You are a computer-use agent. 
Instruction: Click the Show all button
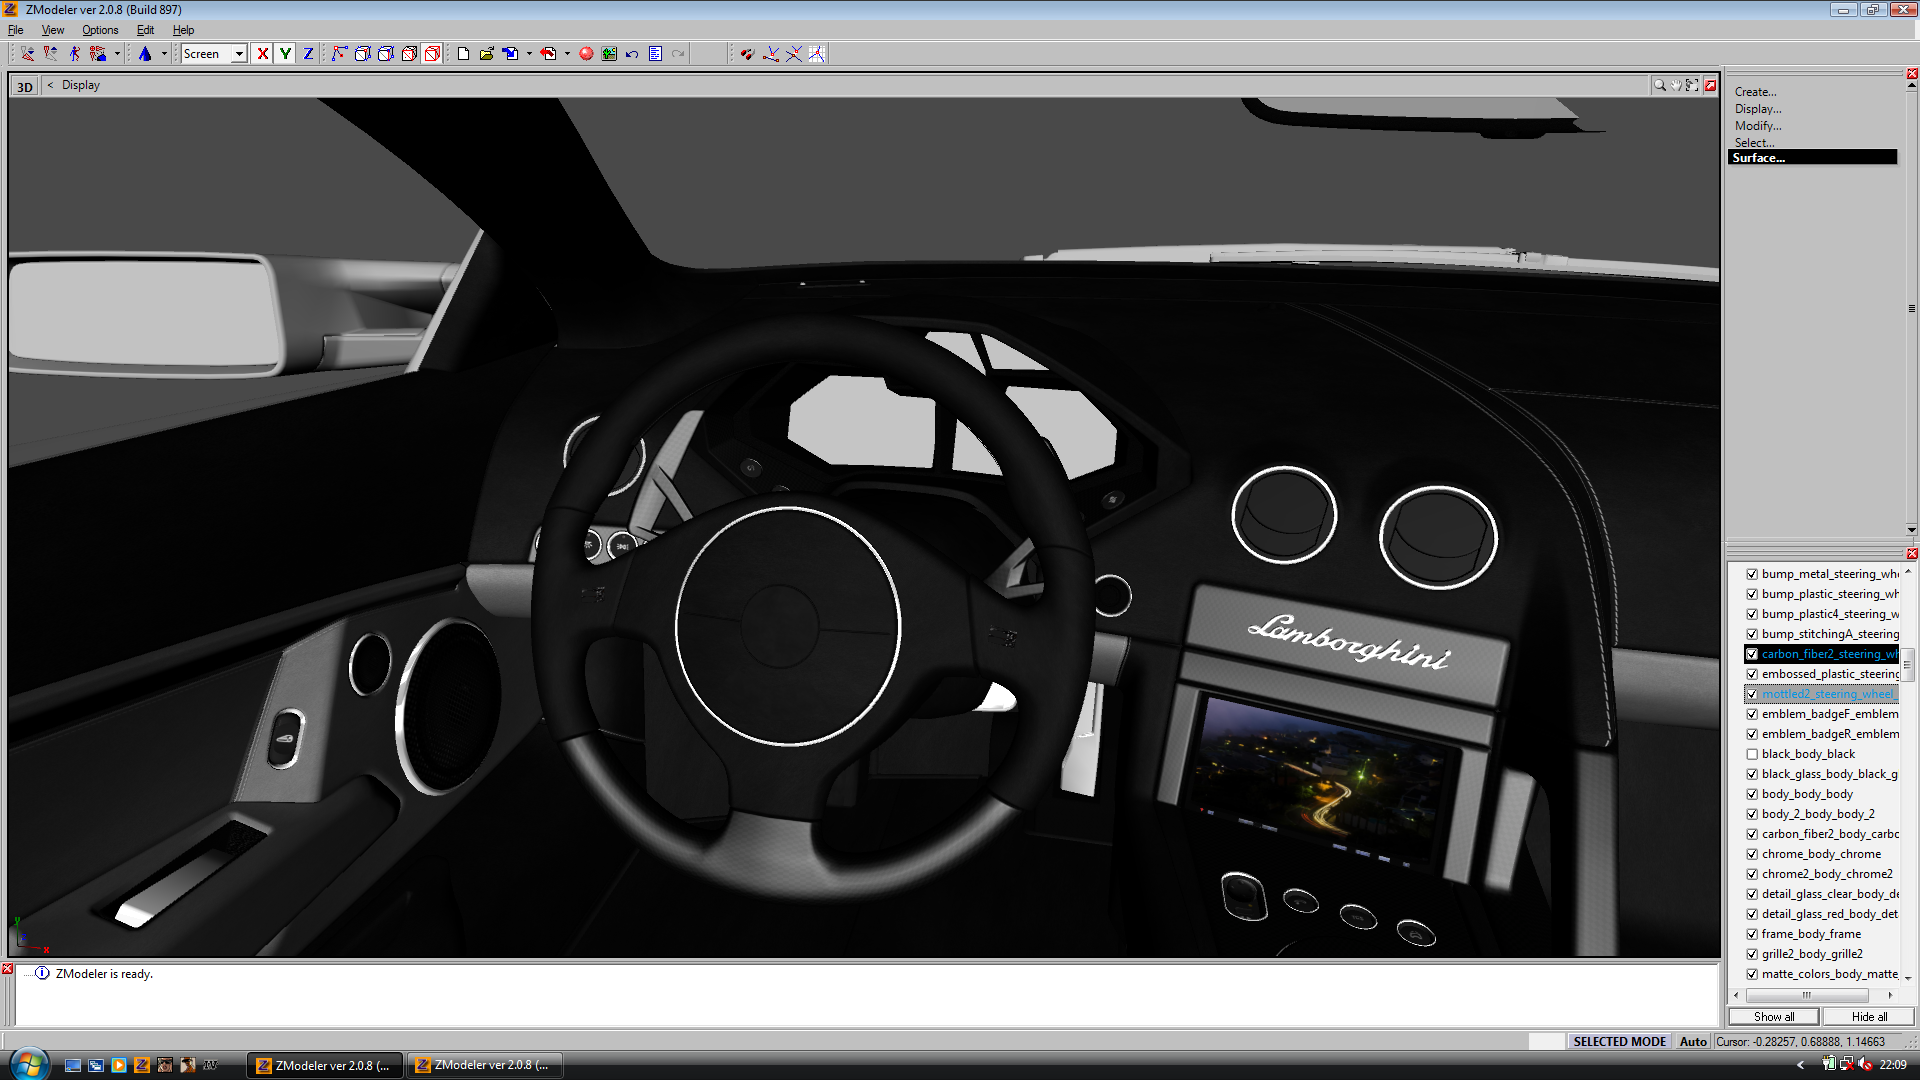point(1774,1016)
